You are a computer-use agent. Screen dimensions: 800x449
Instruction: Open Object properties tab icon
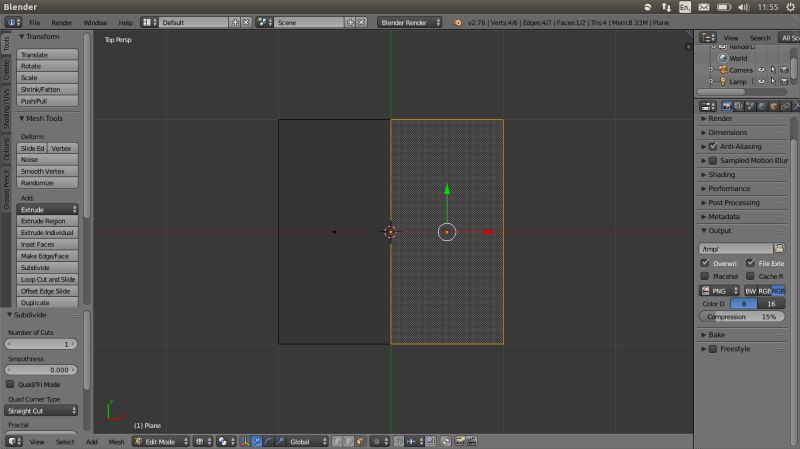773,106
